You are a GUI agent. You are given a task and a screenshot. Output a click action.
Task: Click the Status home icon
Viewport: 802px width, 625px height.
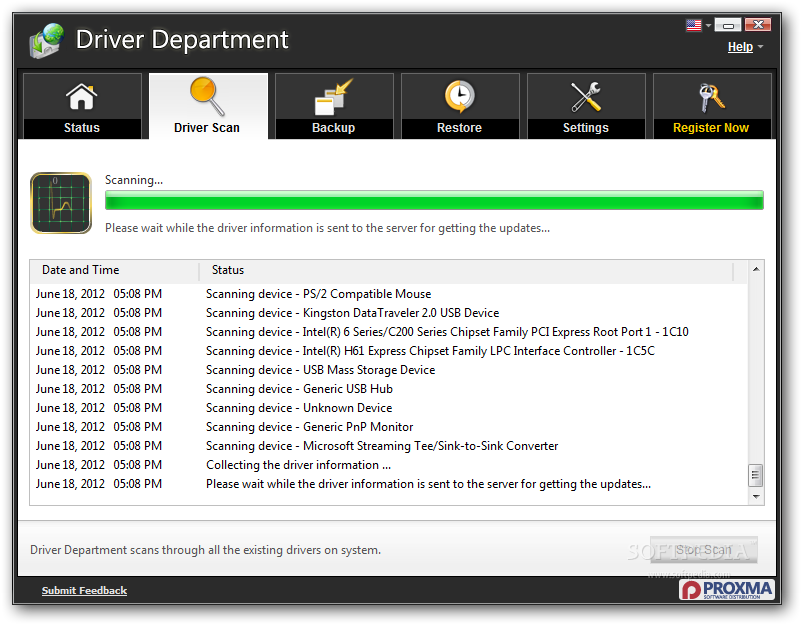[x=81, y=97]
